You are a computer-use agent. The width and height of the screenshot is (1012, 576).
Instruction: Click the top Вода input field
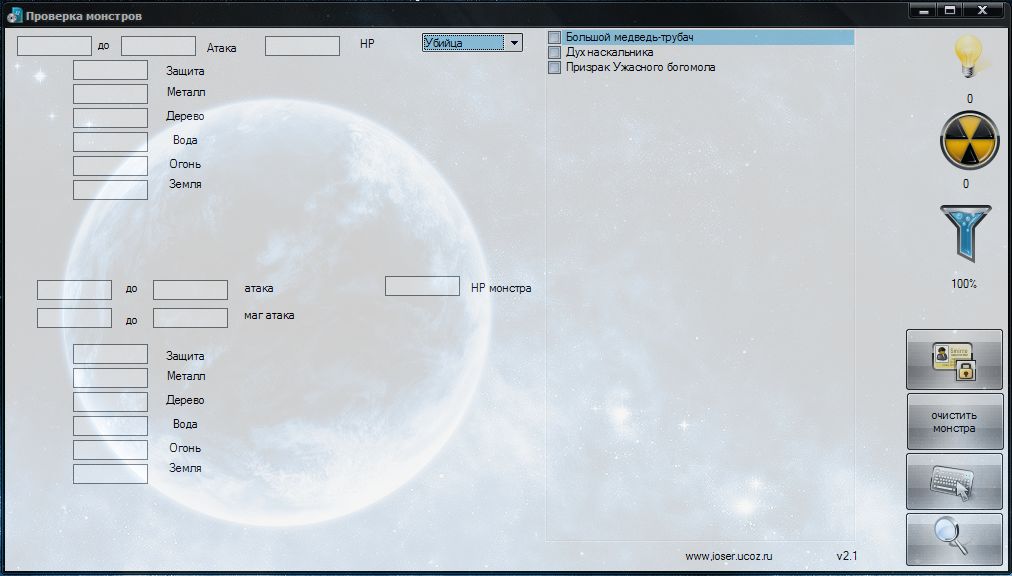click(110, 141)
